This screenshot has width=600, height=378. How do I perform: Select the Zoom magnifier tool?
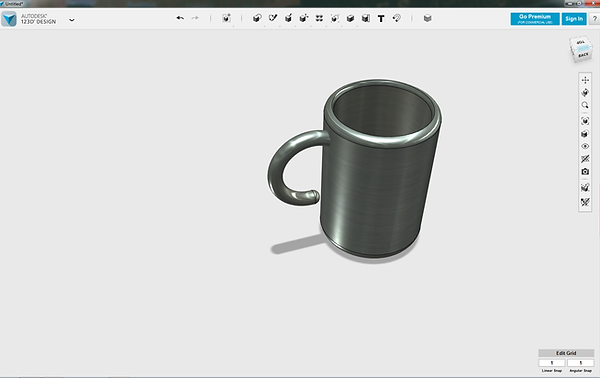click(585, 105)
